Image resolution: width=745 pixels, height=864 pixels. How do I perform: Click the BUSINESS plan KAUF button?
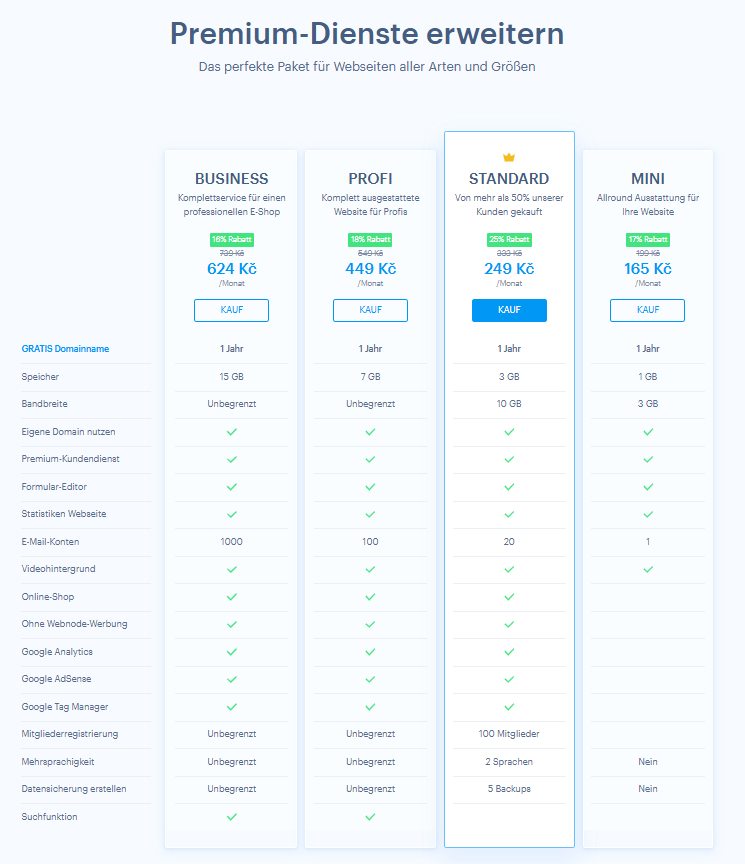tap(231, 310)
